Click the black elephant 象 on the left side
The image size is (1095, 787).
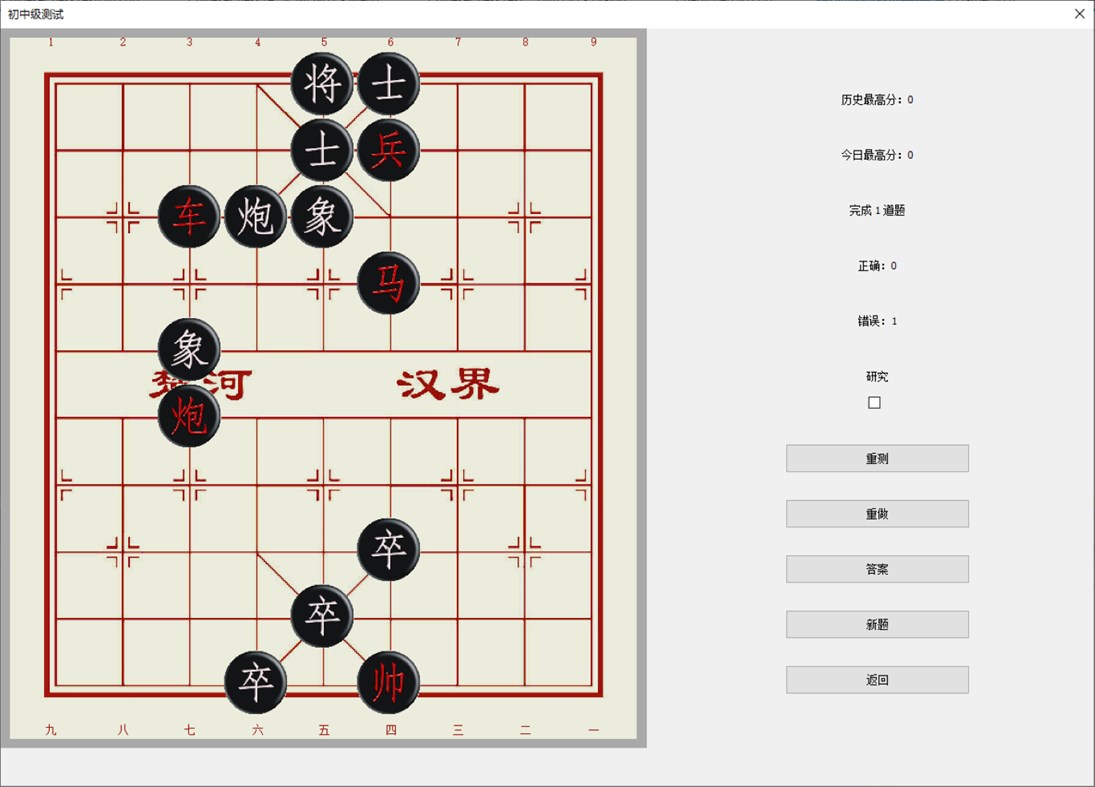189,350
